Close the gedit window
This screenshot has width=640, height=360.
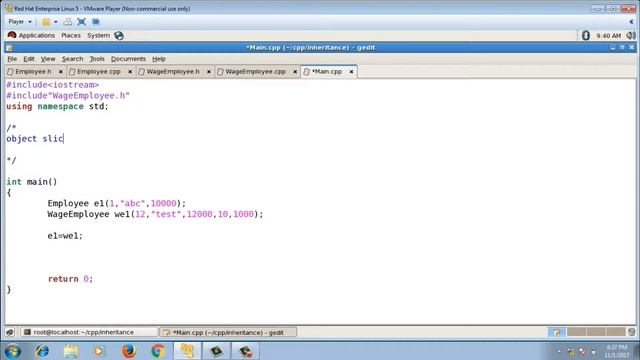click(x=631, y=47)
